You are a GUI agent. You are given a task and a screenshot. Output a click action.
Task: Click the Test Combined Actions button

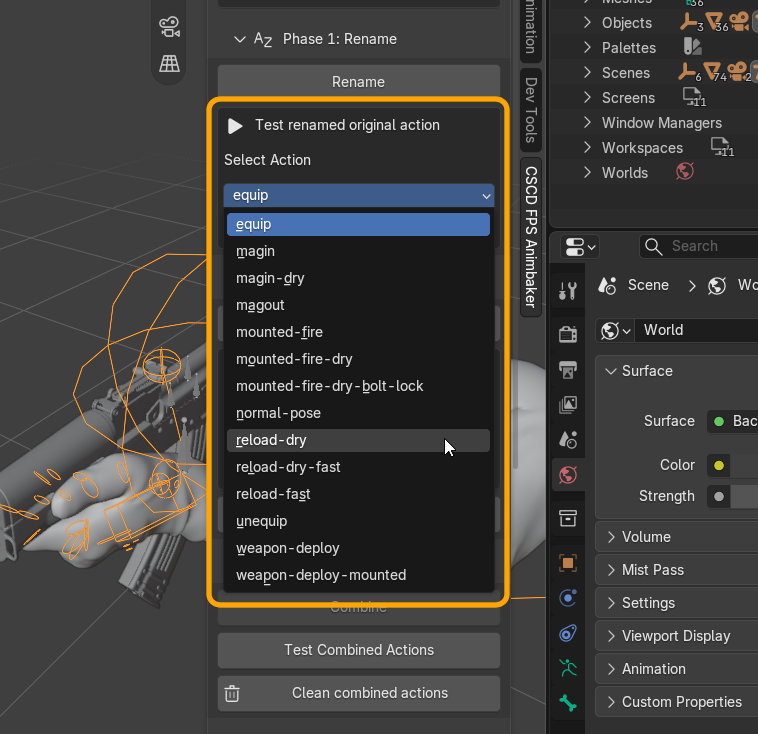pos(359,650)
